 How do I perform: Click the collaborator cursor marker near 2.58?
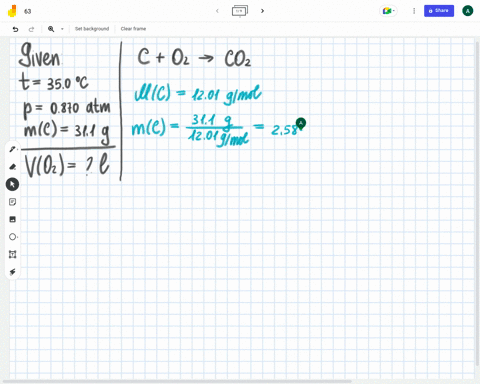[301, 124]
